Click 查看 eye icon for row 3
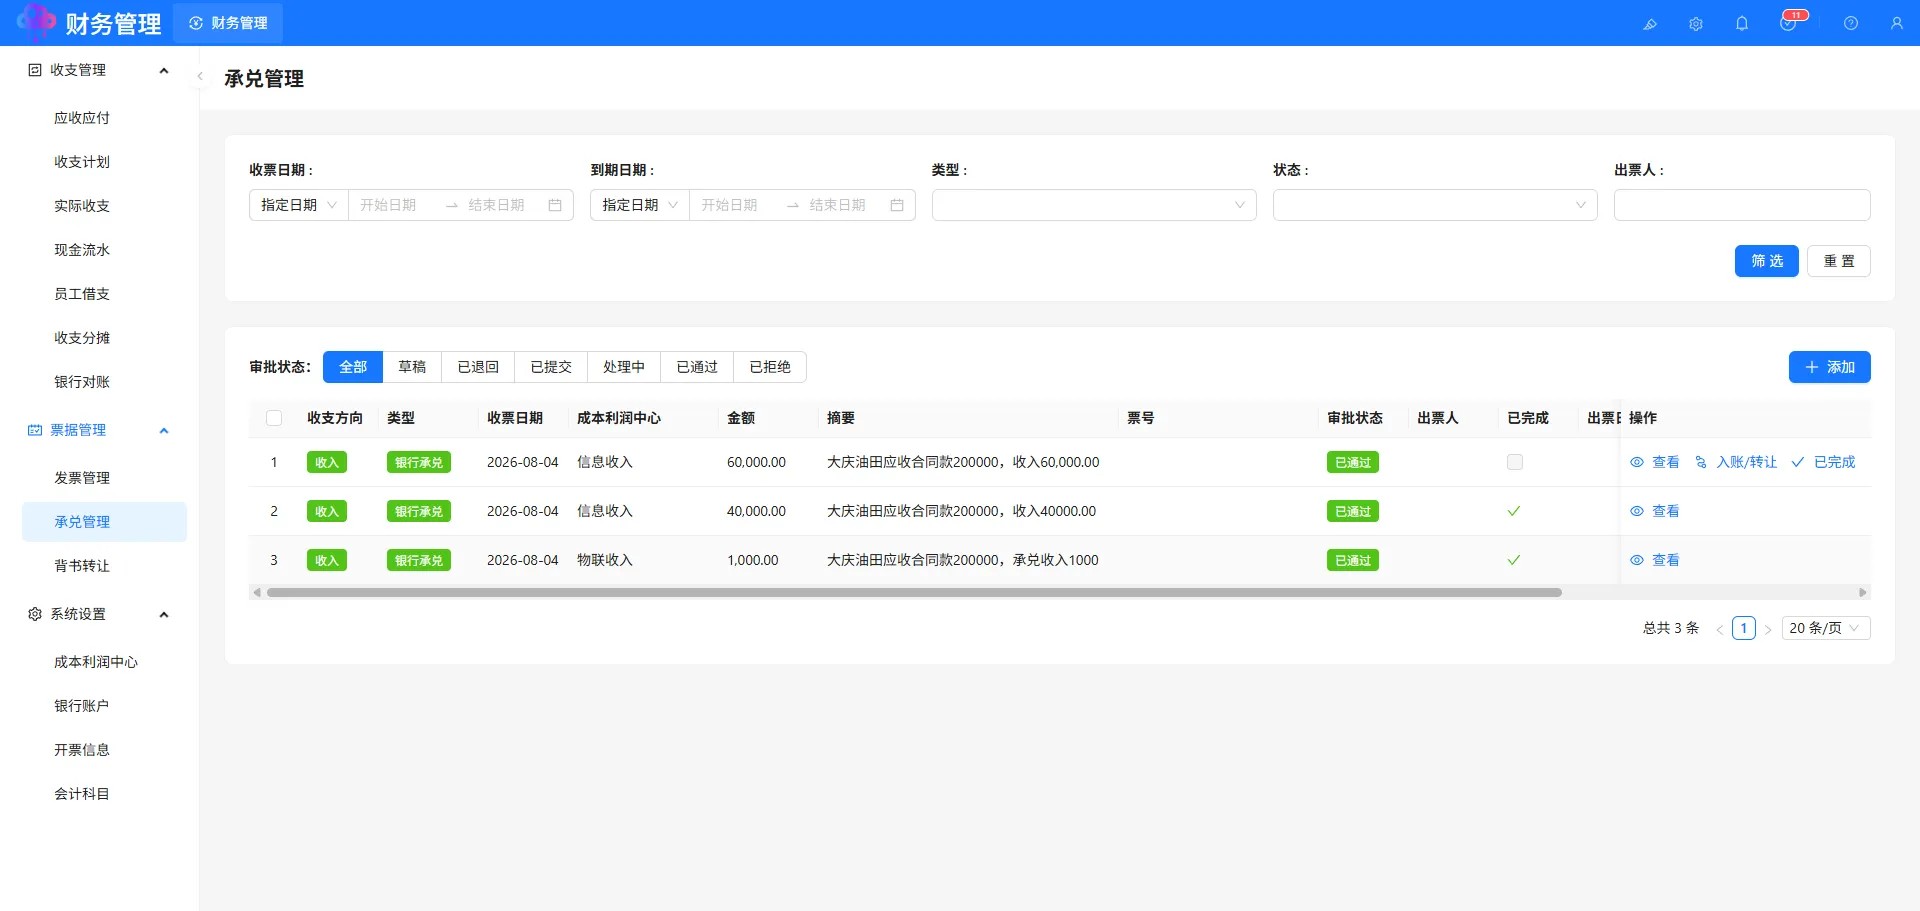Viewport: 1920px width, 911px height. [x=1637, y=560]
